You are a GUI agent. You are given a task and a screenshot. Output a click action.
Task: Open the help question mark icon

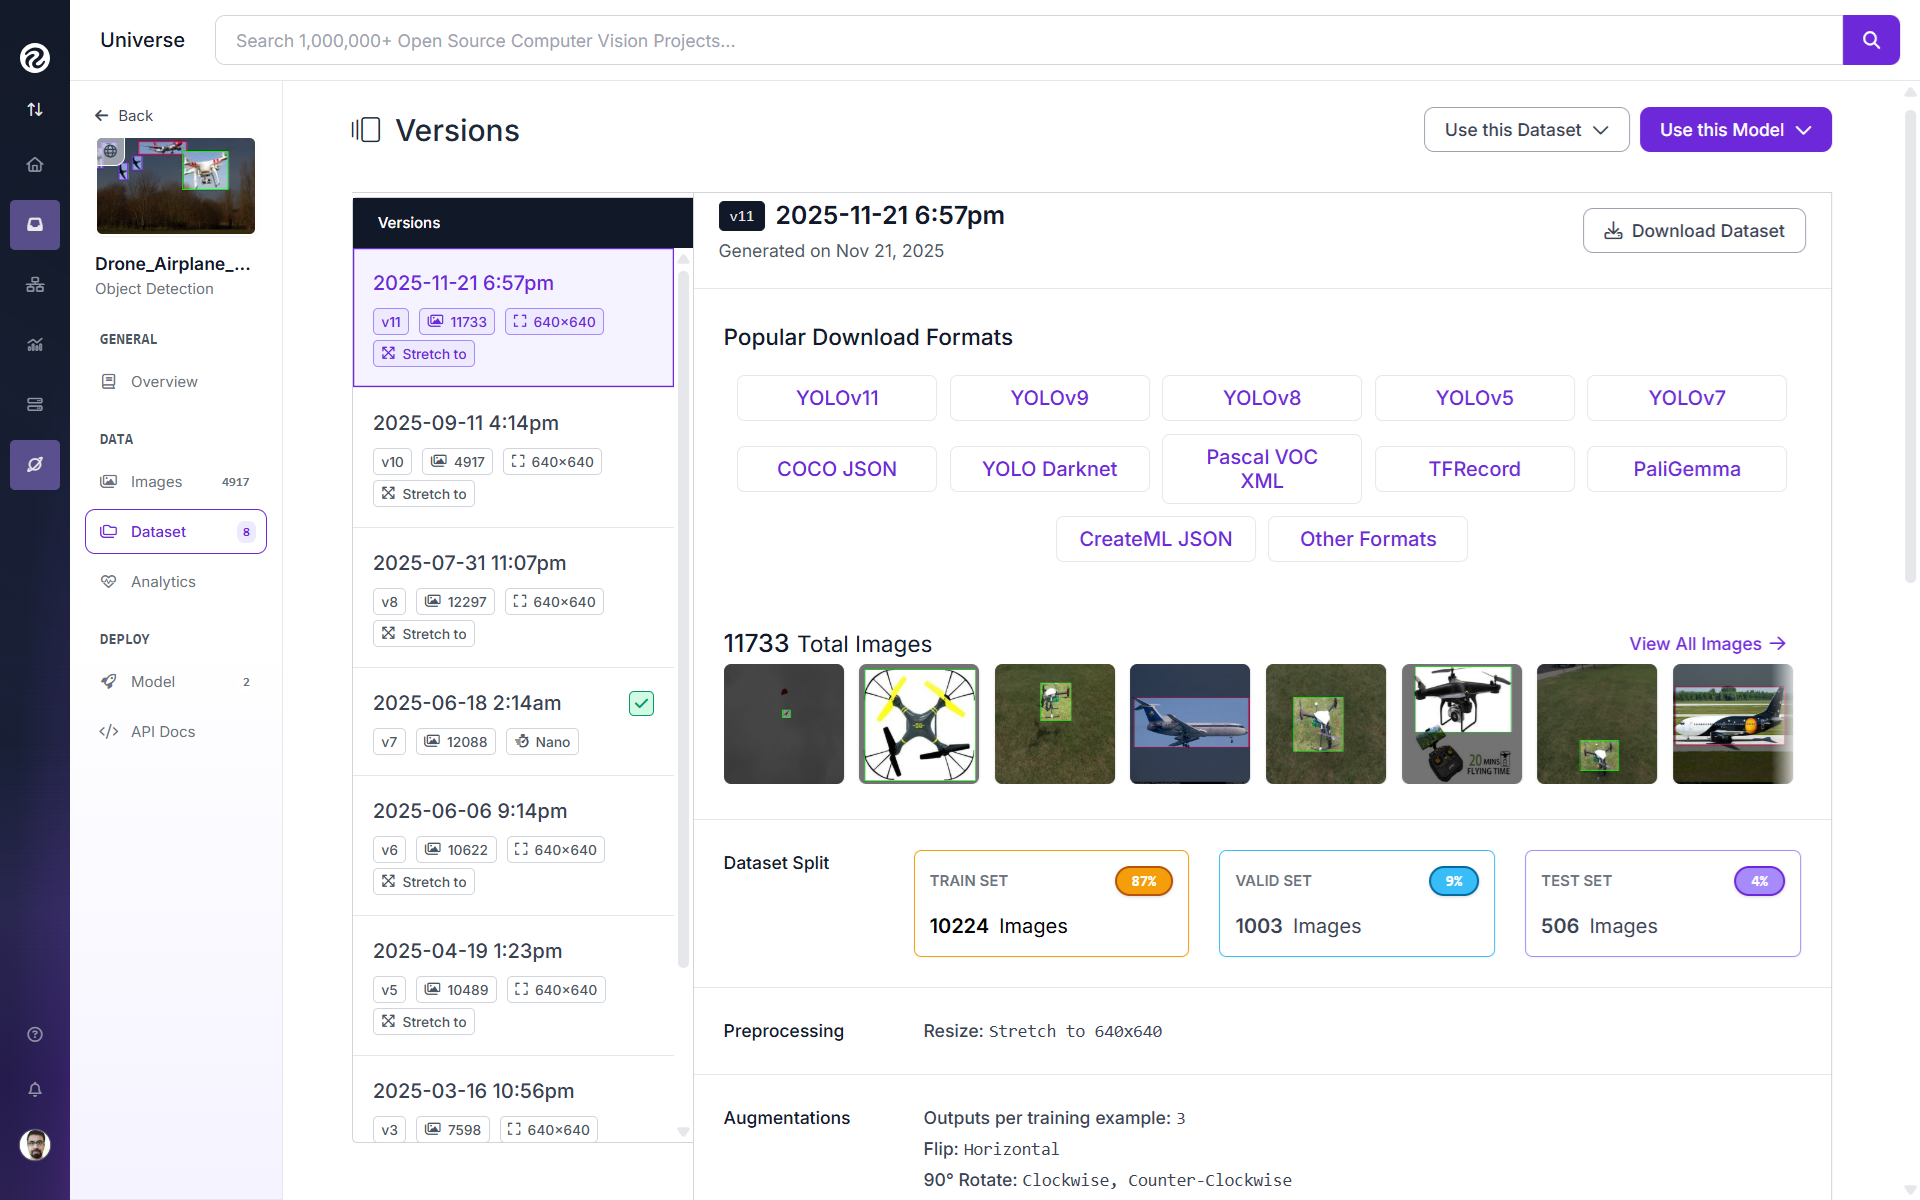coord(35,1034)
